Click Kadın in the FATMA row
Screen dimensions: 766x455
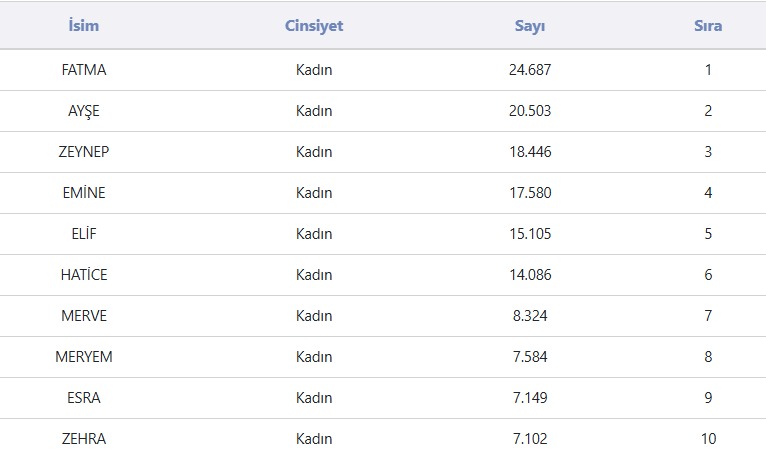pyautogui.click(x=314, y=70)
